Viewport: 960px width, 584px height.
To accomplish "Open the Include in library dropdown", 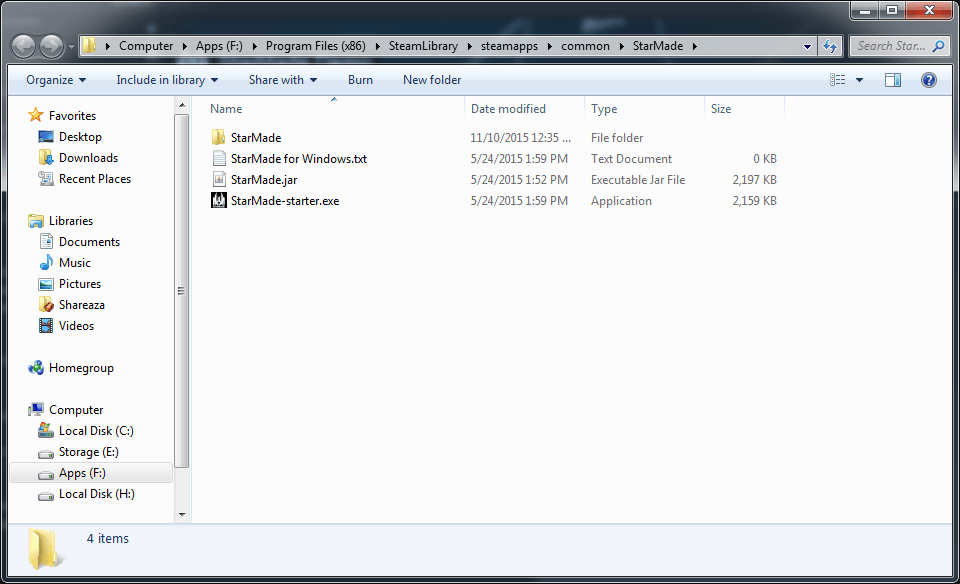I will 167,80.
